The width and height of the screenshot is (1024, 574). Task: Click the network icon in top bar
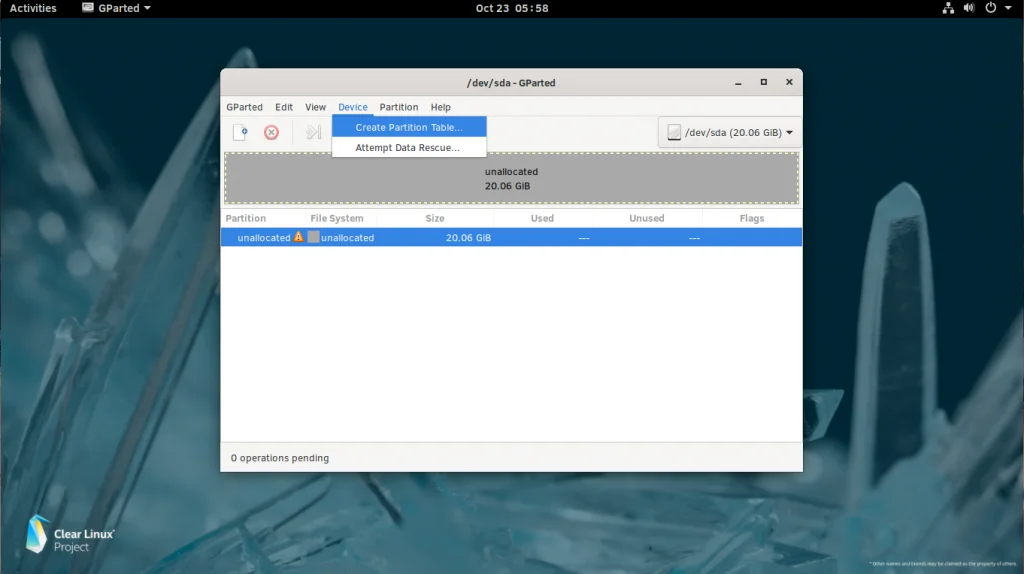click(x=948, y=8)
